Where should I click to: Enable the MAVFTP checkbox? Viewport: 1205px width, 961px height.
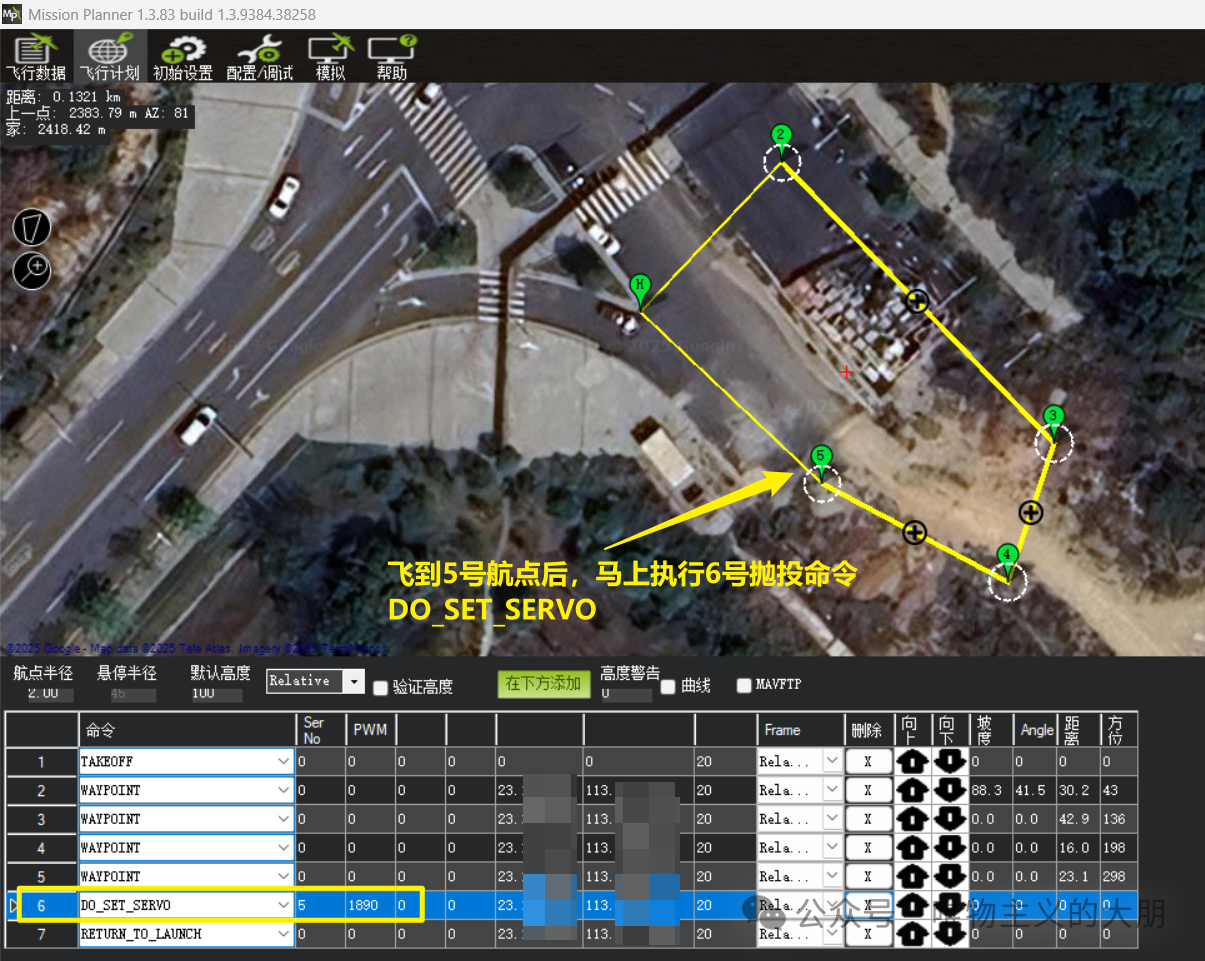click(744, 685)
